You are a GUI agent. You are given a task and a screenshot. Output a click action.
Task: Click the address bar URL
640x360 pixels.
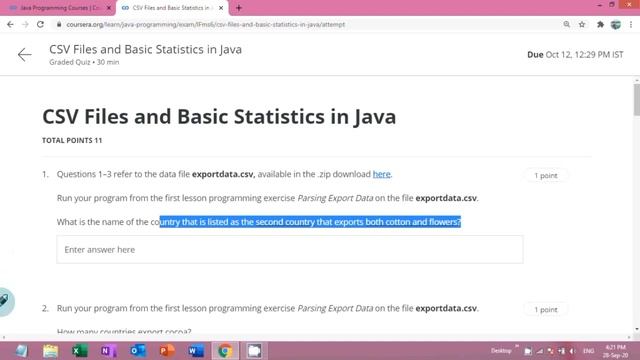(206, 24)
